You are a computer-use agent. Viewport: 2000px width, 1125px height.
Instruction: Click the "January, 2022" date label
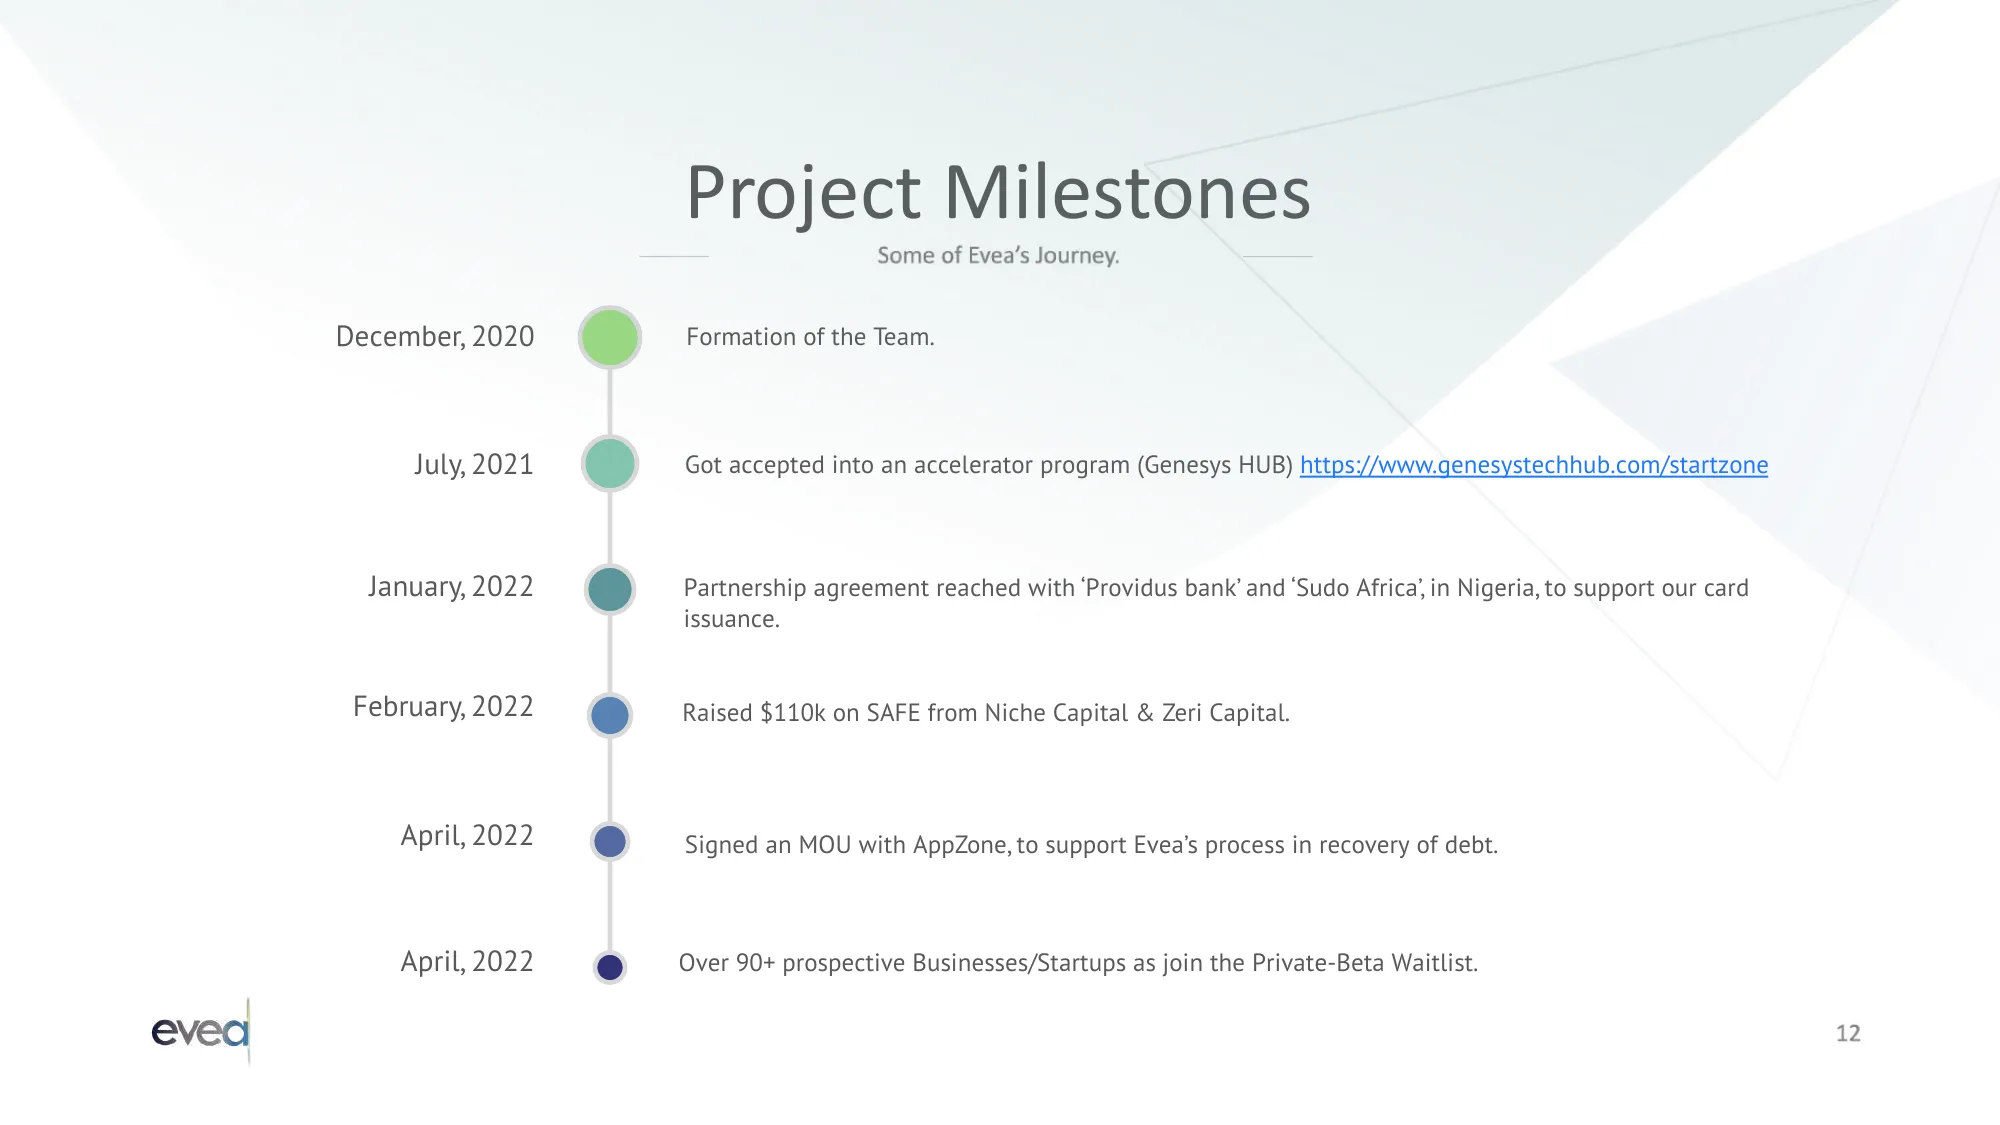pyautogui.click(x=451, y=587)
